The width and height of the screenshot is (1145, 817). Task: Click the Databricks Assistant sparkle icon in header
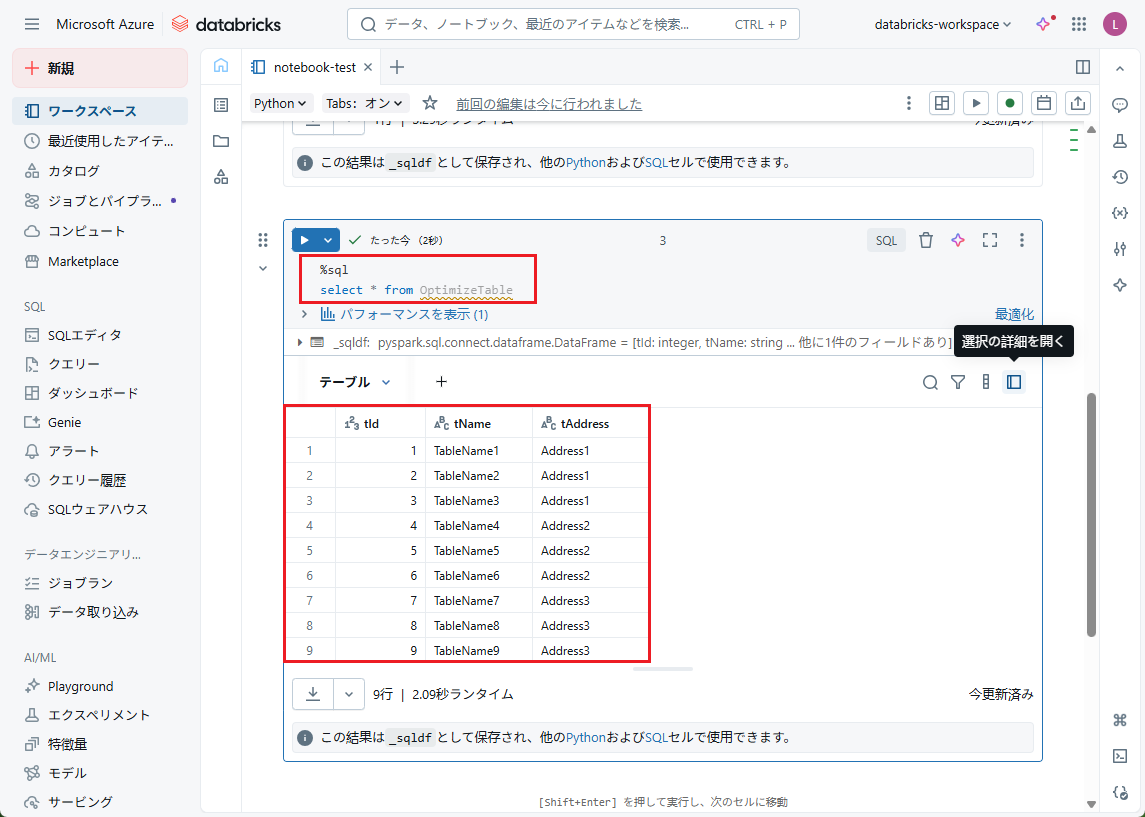click(x=1044, y=24)
